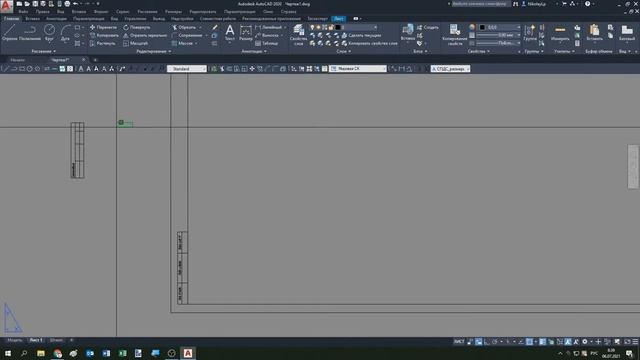
Task: Expand the Редактирование panel
Action: pyautogui.click(x=153, y=51)
